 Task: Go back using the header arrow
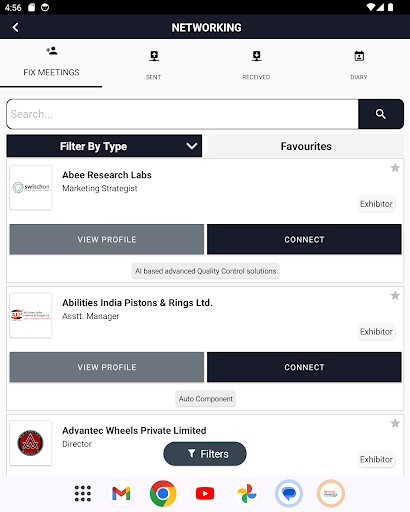point(15,27)
